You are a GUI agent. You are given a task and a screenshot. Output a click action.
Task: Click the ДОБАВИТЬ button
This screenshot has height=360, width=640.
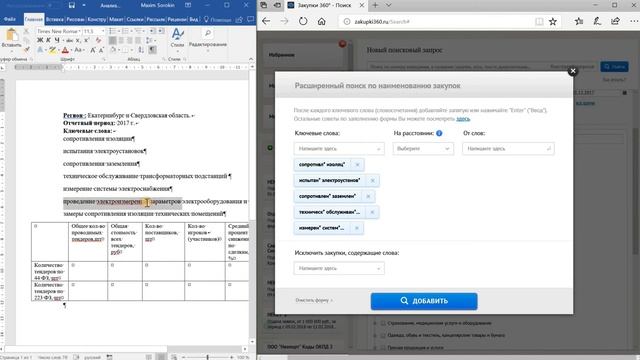[x=424, y=301]
